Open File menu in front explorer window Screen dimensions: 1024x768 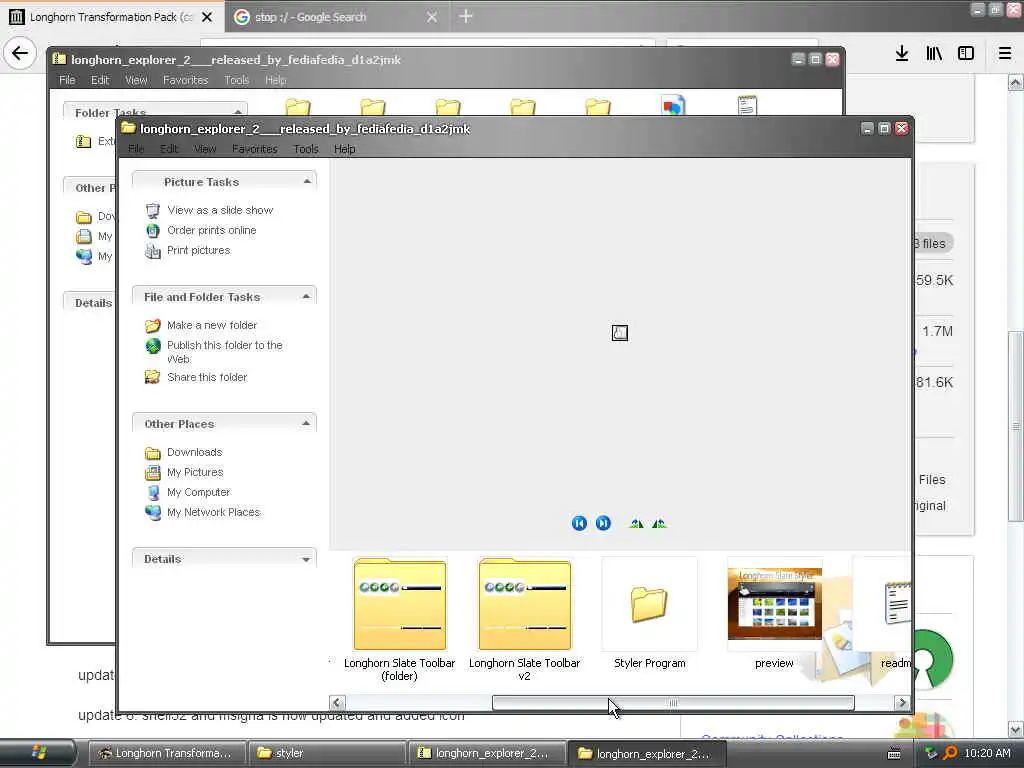(136, 149)
